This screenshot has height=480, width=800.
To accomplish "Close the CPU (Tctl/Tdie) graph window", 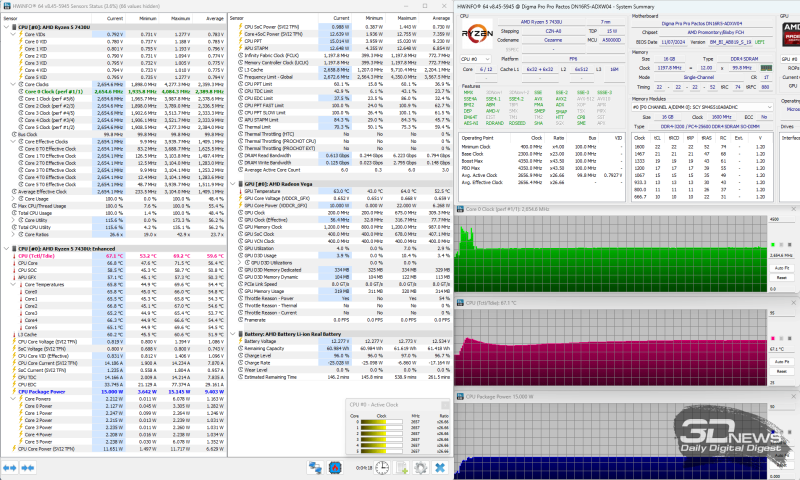I will [793, 303].
